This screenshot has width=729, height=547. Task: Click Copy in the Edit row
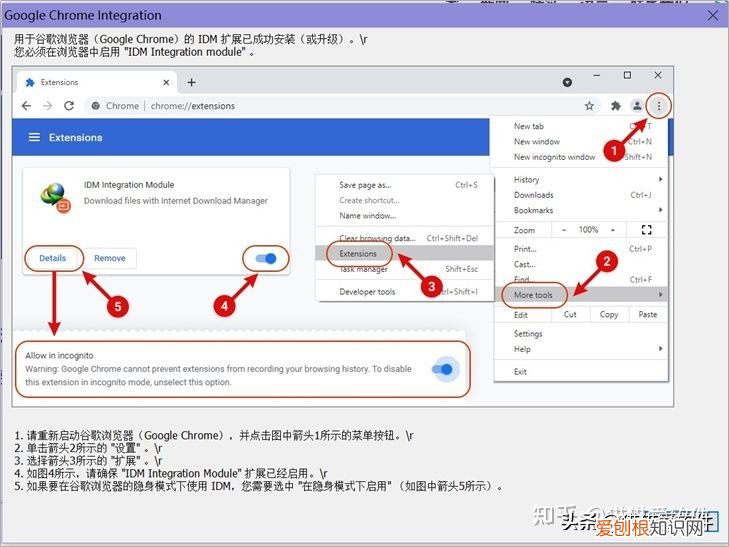click(609, 315)
